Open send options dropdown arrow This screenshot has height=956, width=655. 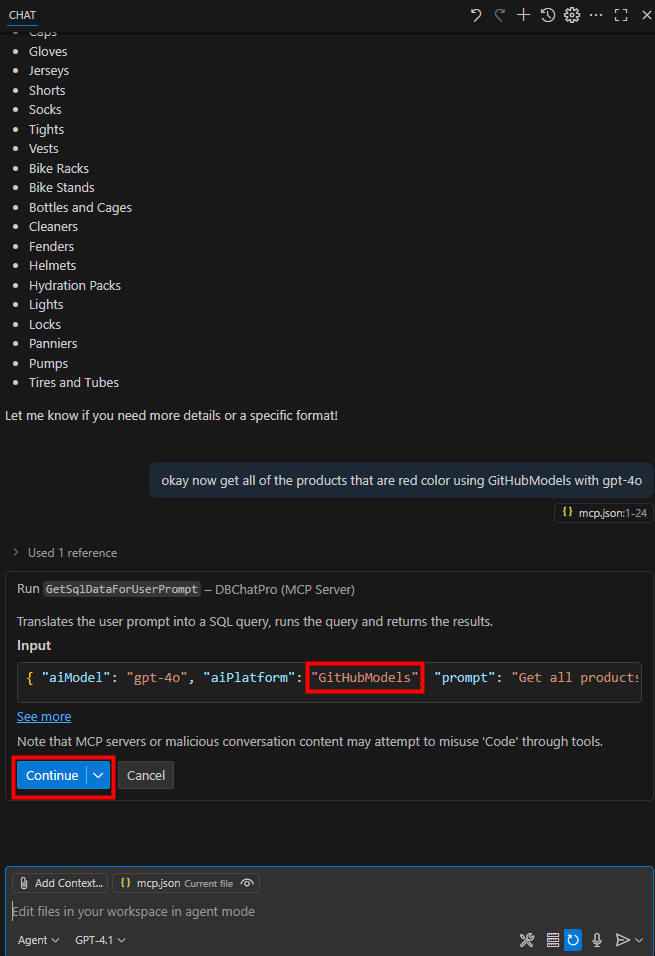639,940
